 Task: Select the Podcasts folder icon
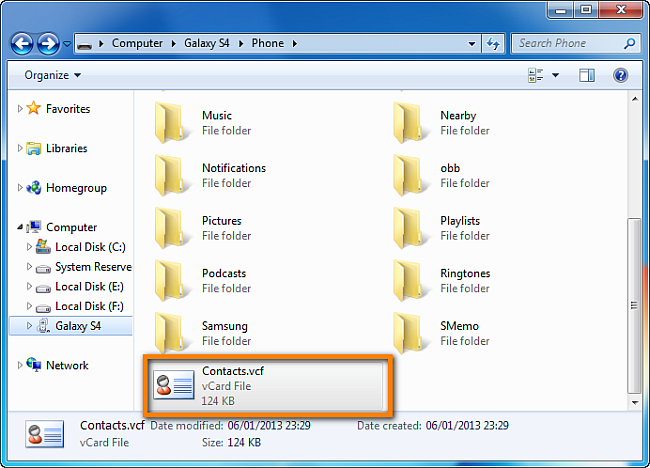click(170, 281)
